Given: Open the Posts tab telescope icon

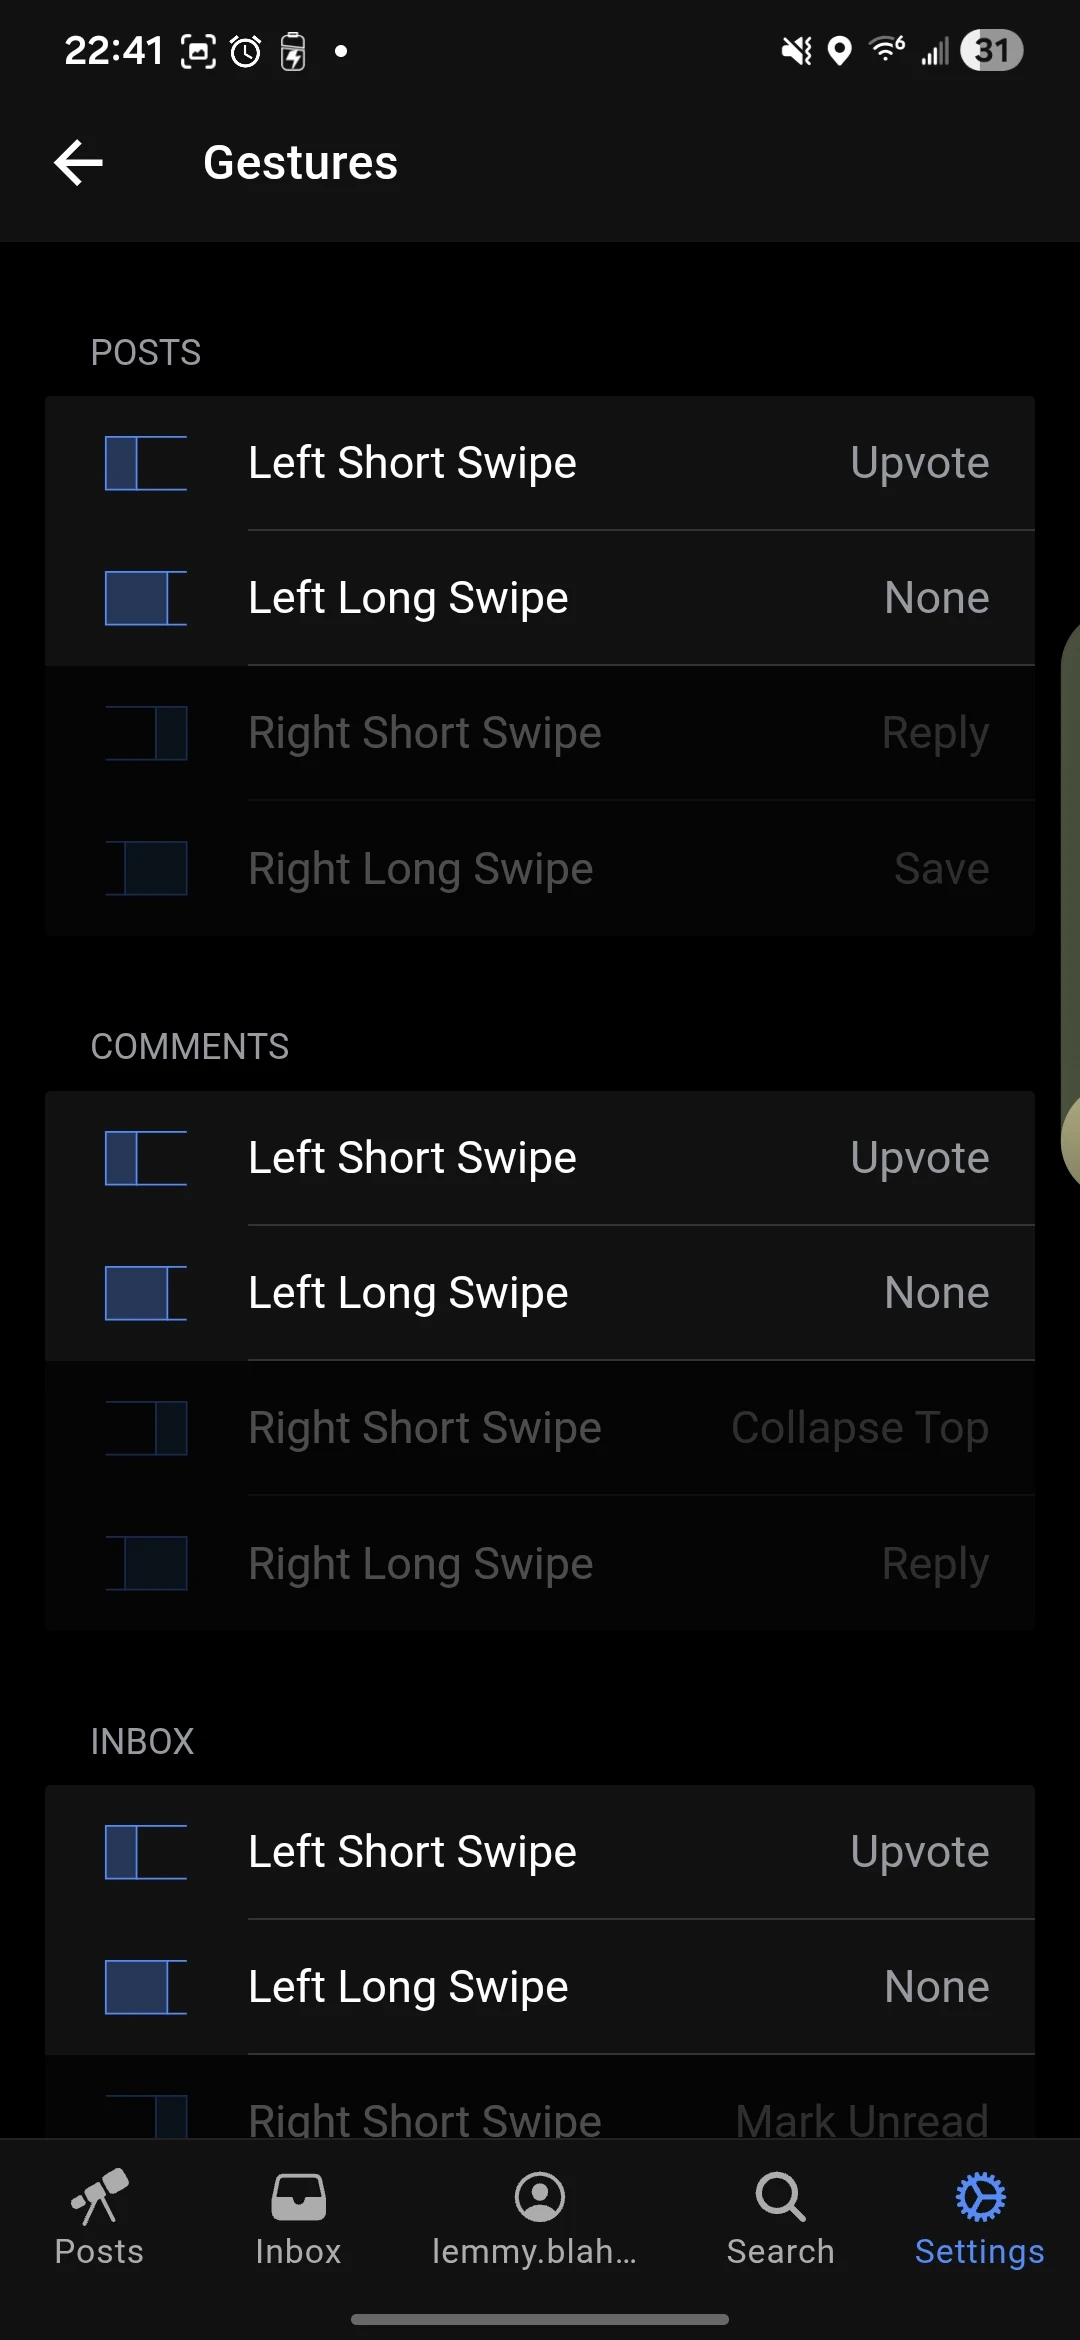Looking at the screenshot, I should coord(99,2196).
